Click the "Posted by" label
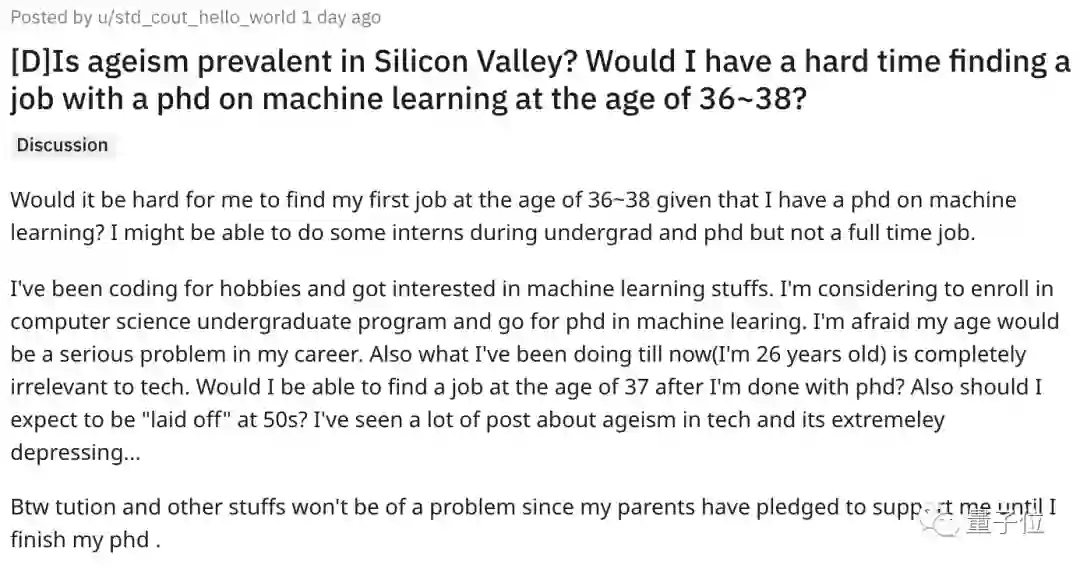The height and width of the screenshot is (569, 1080). 51,17
